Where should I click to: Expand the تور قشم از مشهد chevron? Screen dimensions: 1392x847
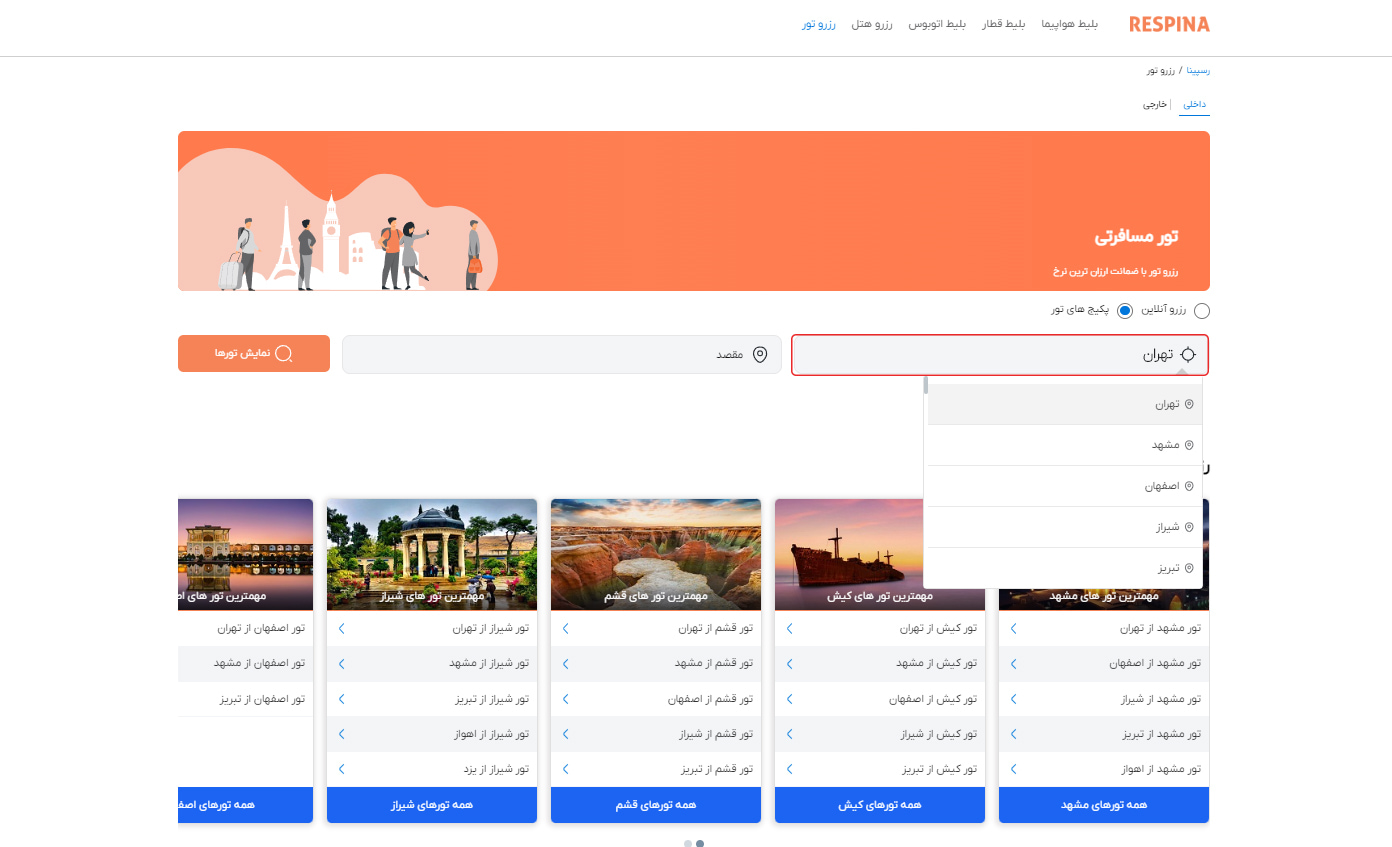[x=564, y=663]
